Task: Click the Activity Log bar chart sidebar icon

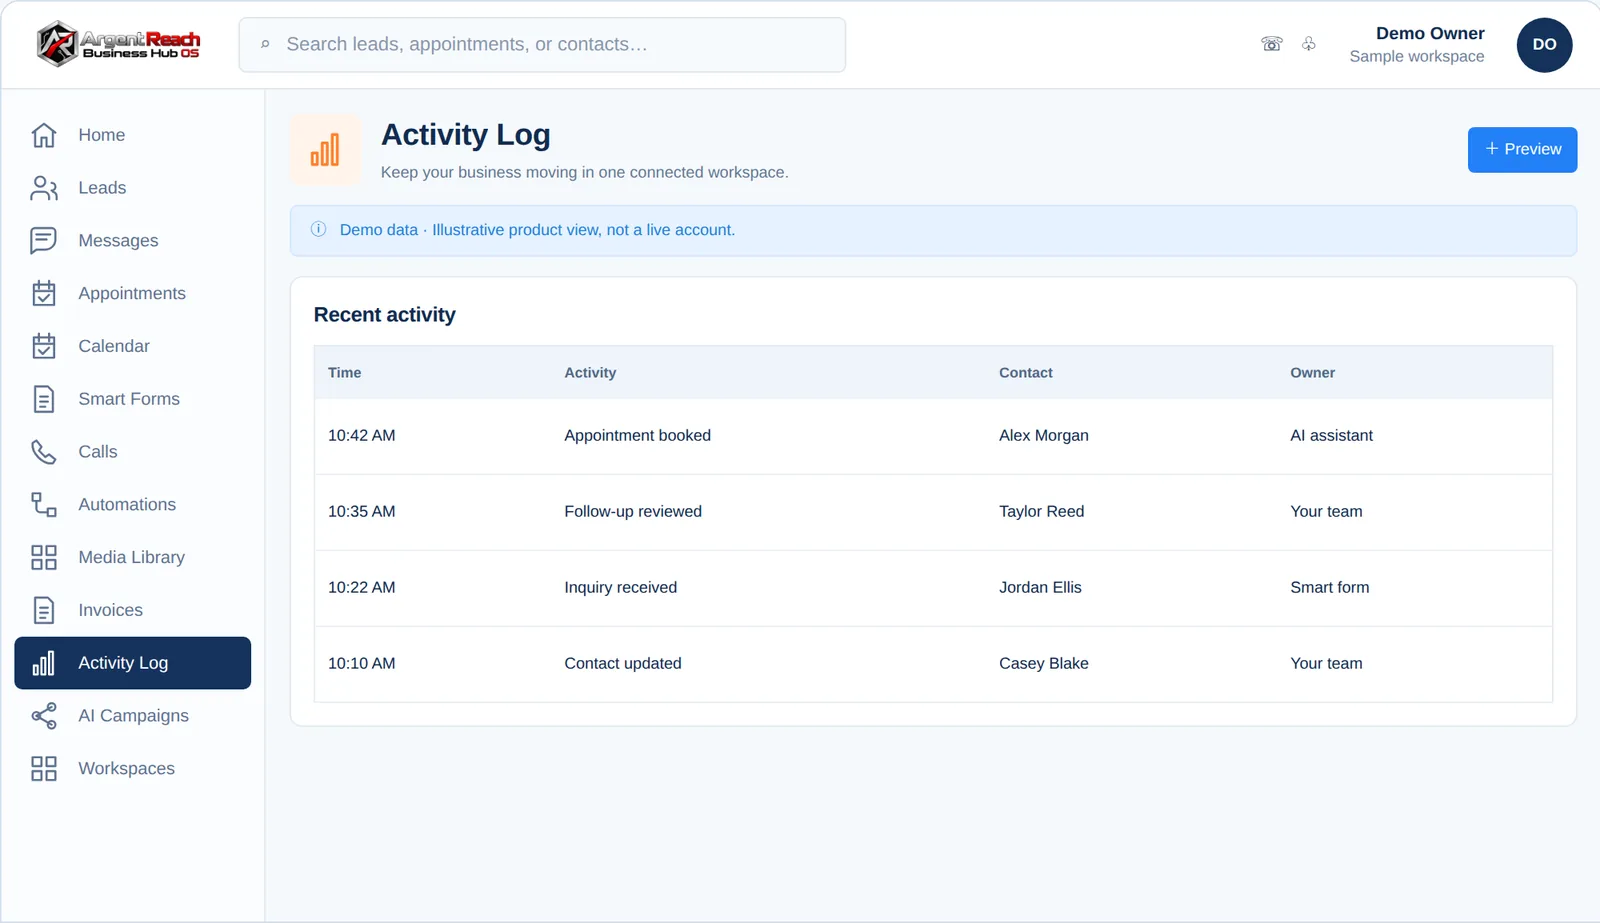Action: pyautogui.click(x=44, y=663)
